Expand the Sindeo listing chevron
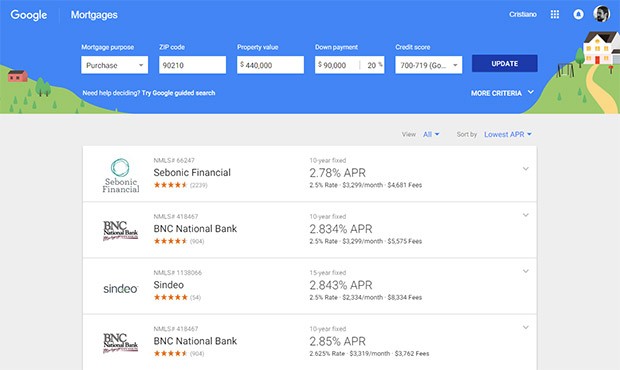Screen dimensions: 620x370 click(x=525, y=271)
